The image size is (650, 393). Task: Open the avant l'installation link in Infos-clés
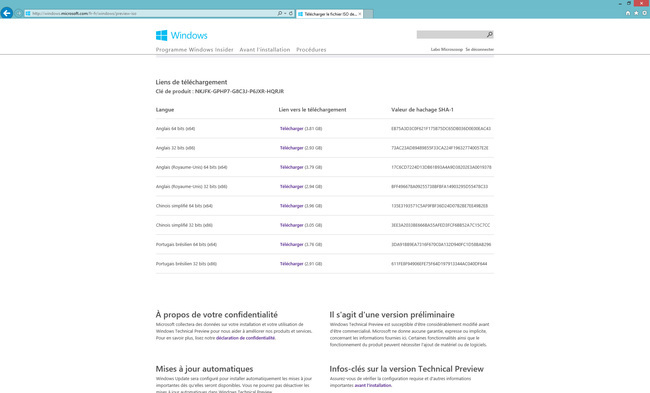[373, 385]
